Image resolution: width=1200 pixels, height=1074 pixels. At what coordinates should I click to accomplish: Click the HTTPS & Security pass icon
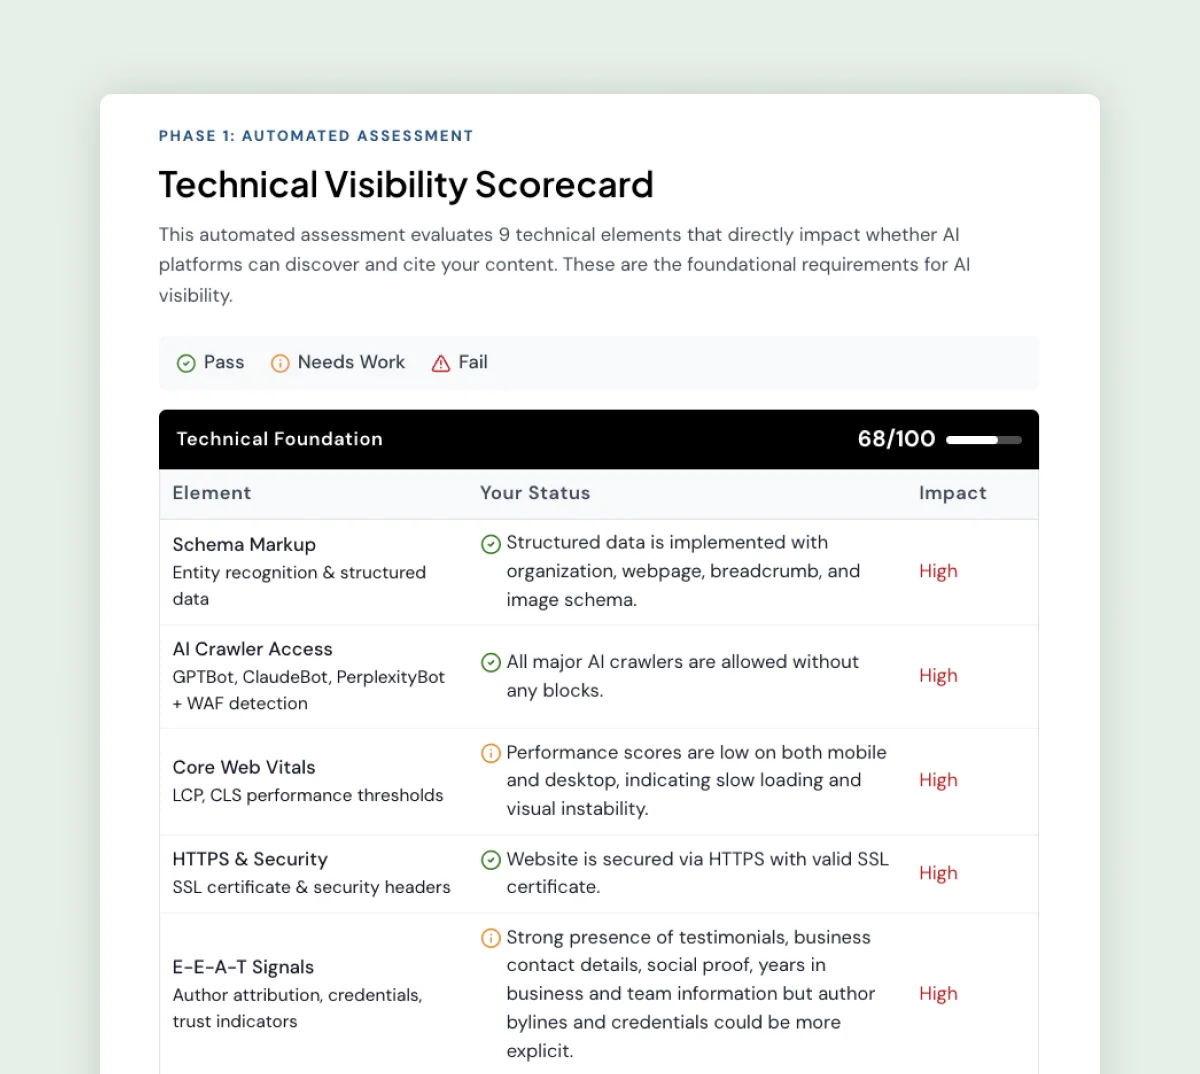pos(491,860)
